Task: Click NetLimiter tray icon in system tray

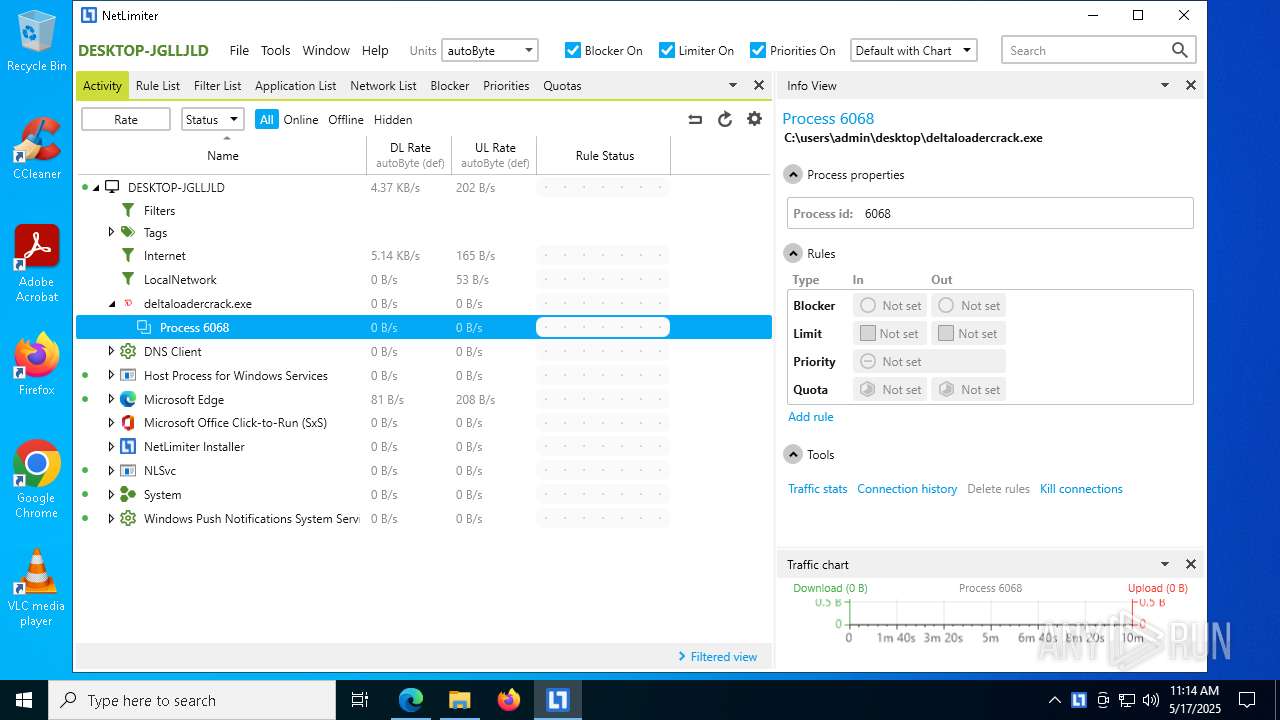Action: click(1079, 700)
